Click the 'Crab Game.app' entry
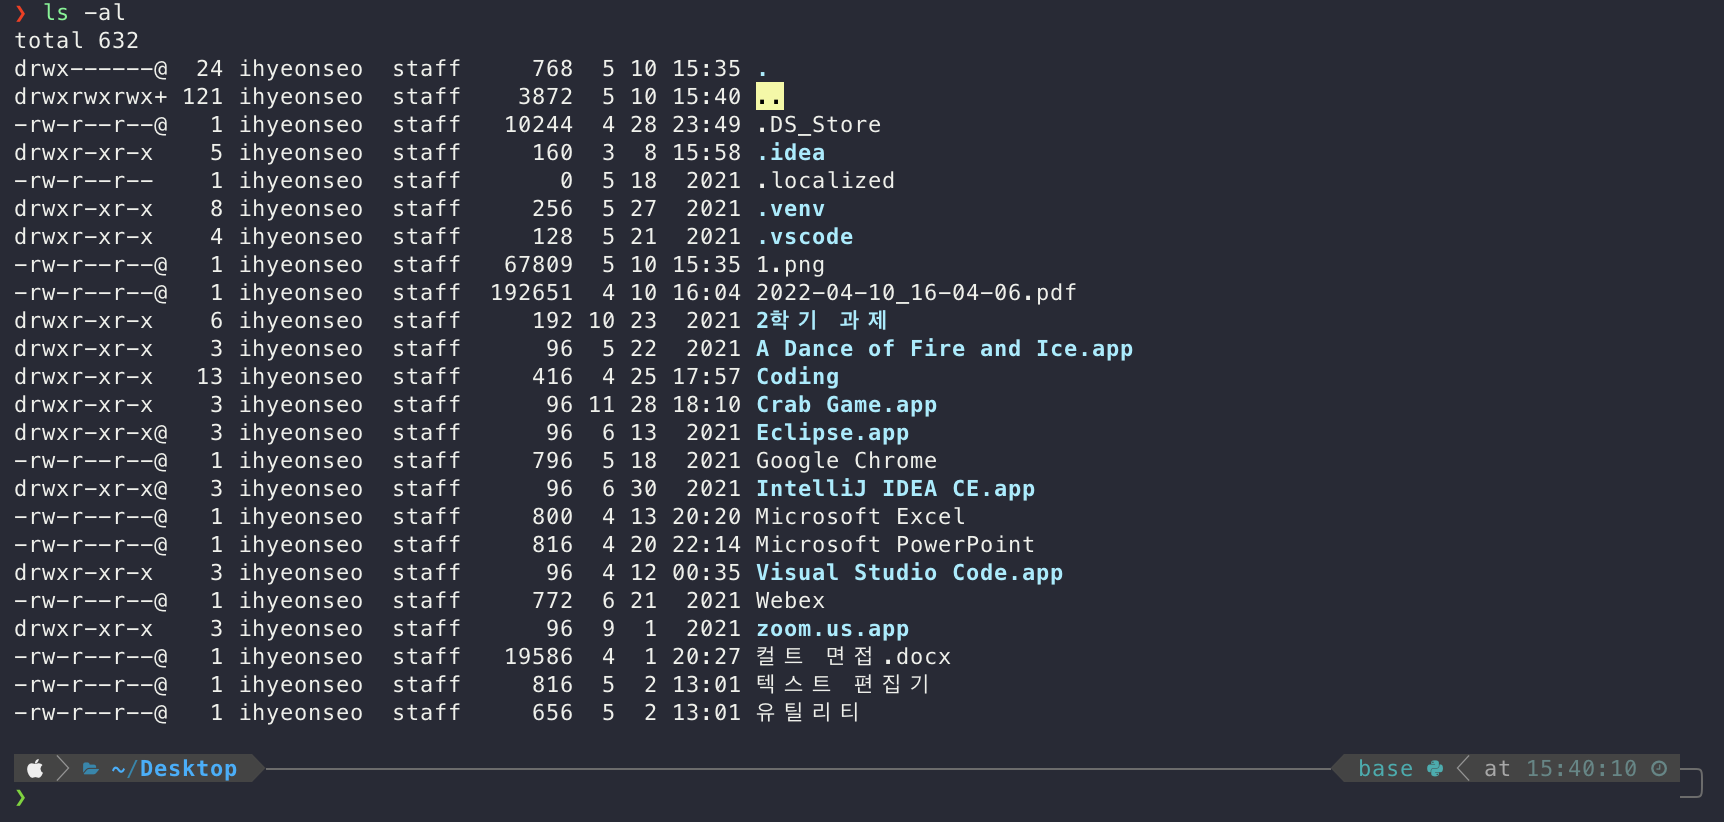Viewport: 1724px width, 822px height. (x=847, y=405)
